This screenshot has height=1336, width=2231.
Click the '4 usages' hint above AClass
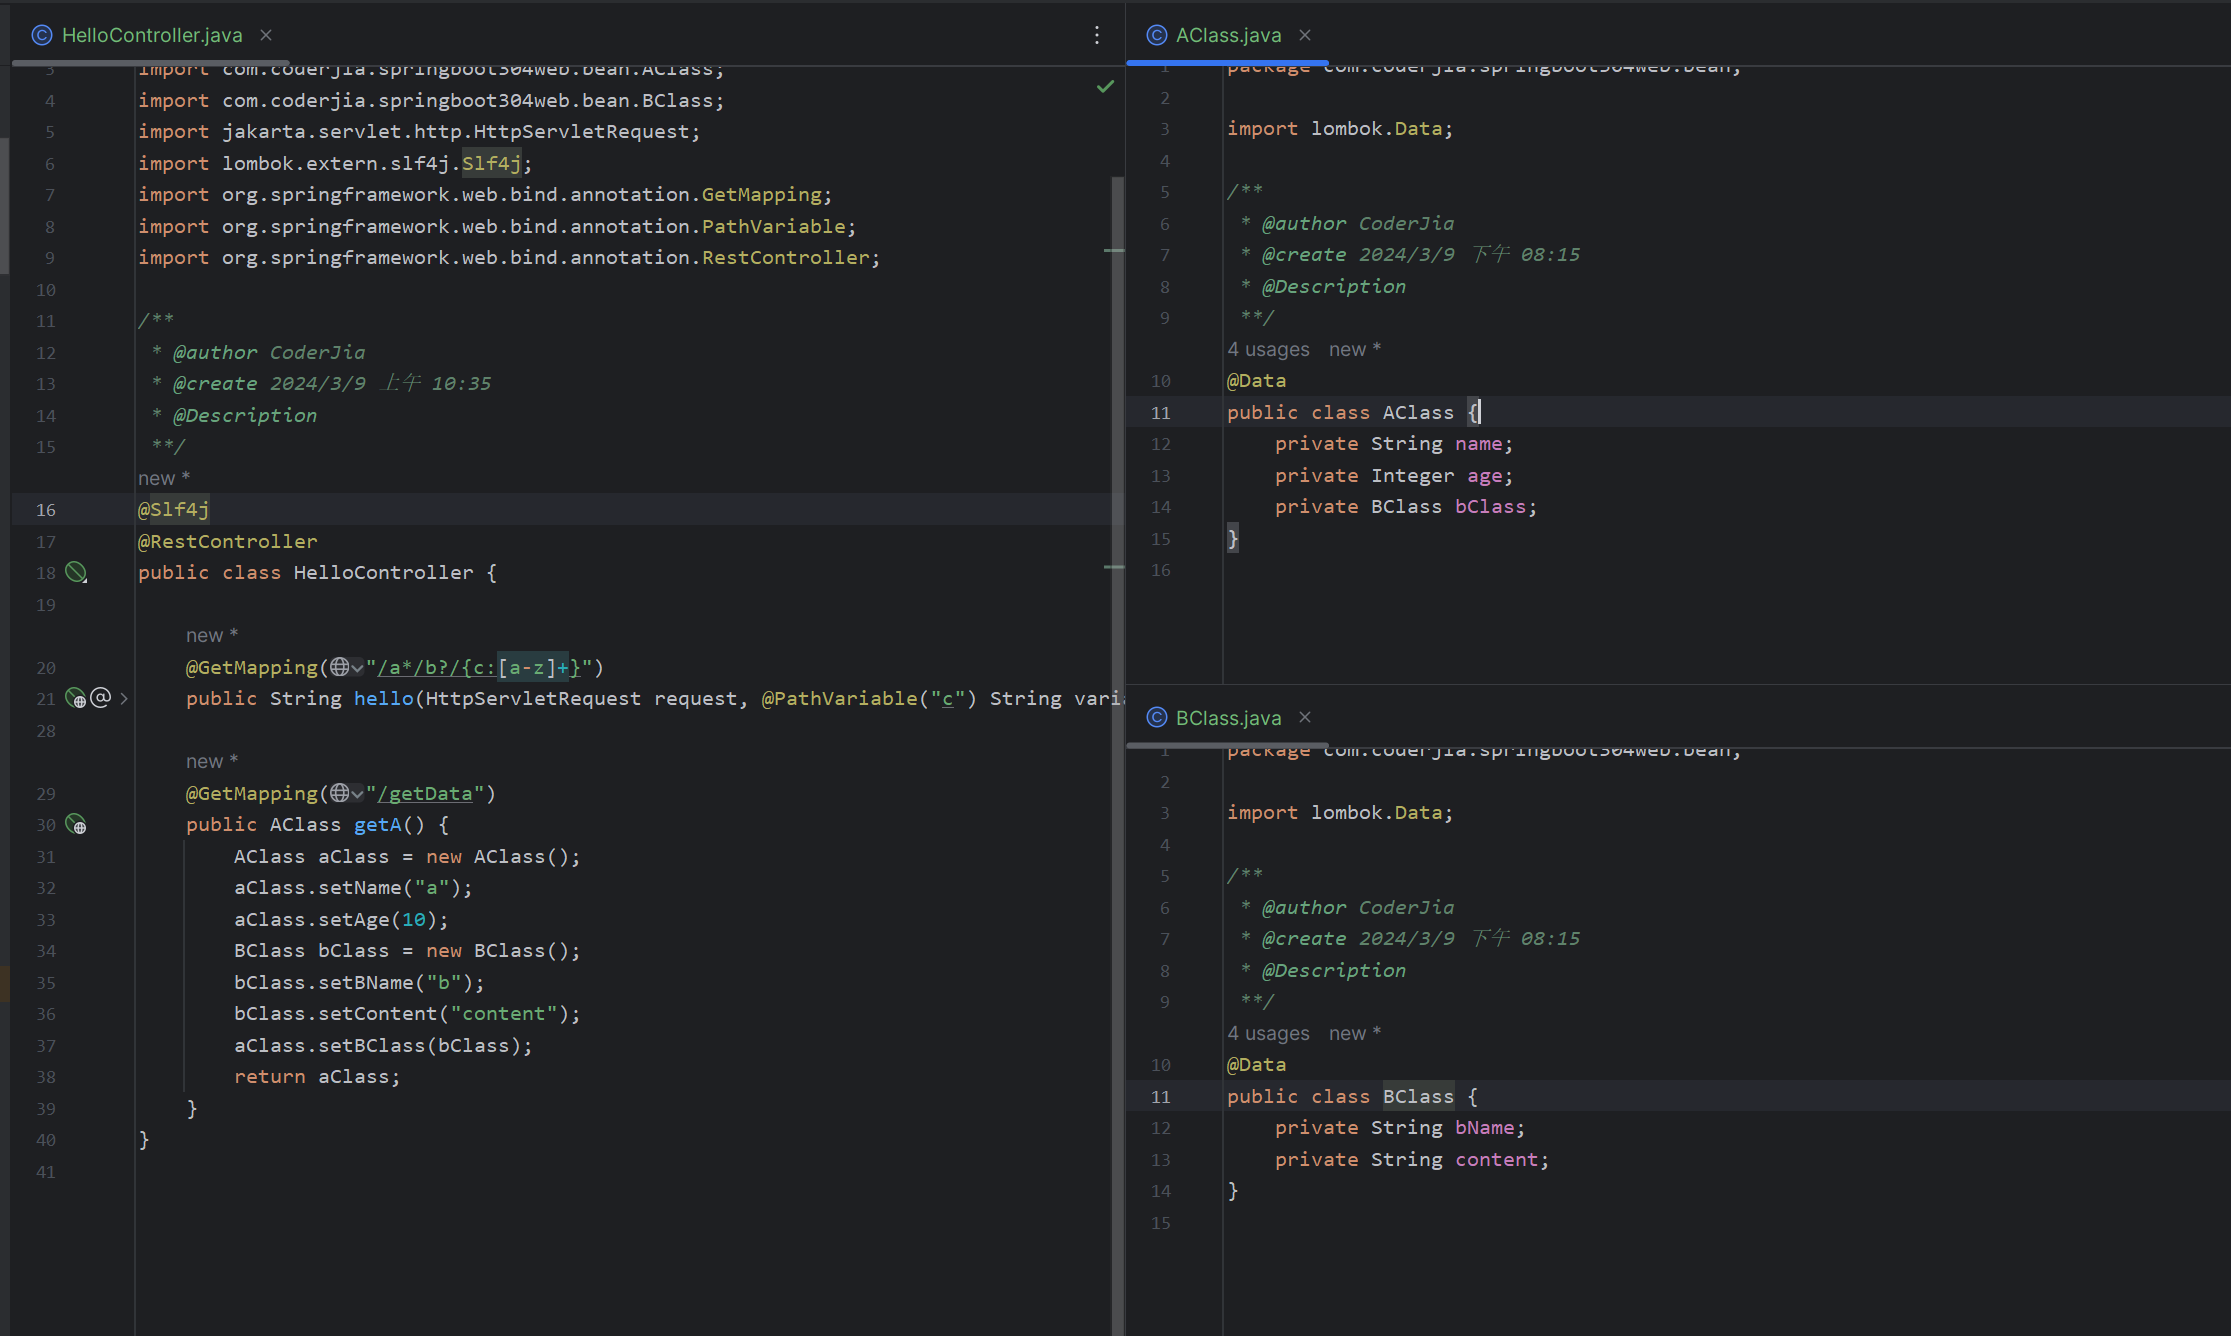coord(1268,349)
